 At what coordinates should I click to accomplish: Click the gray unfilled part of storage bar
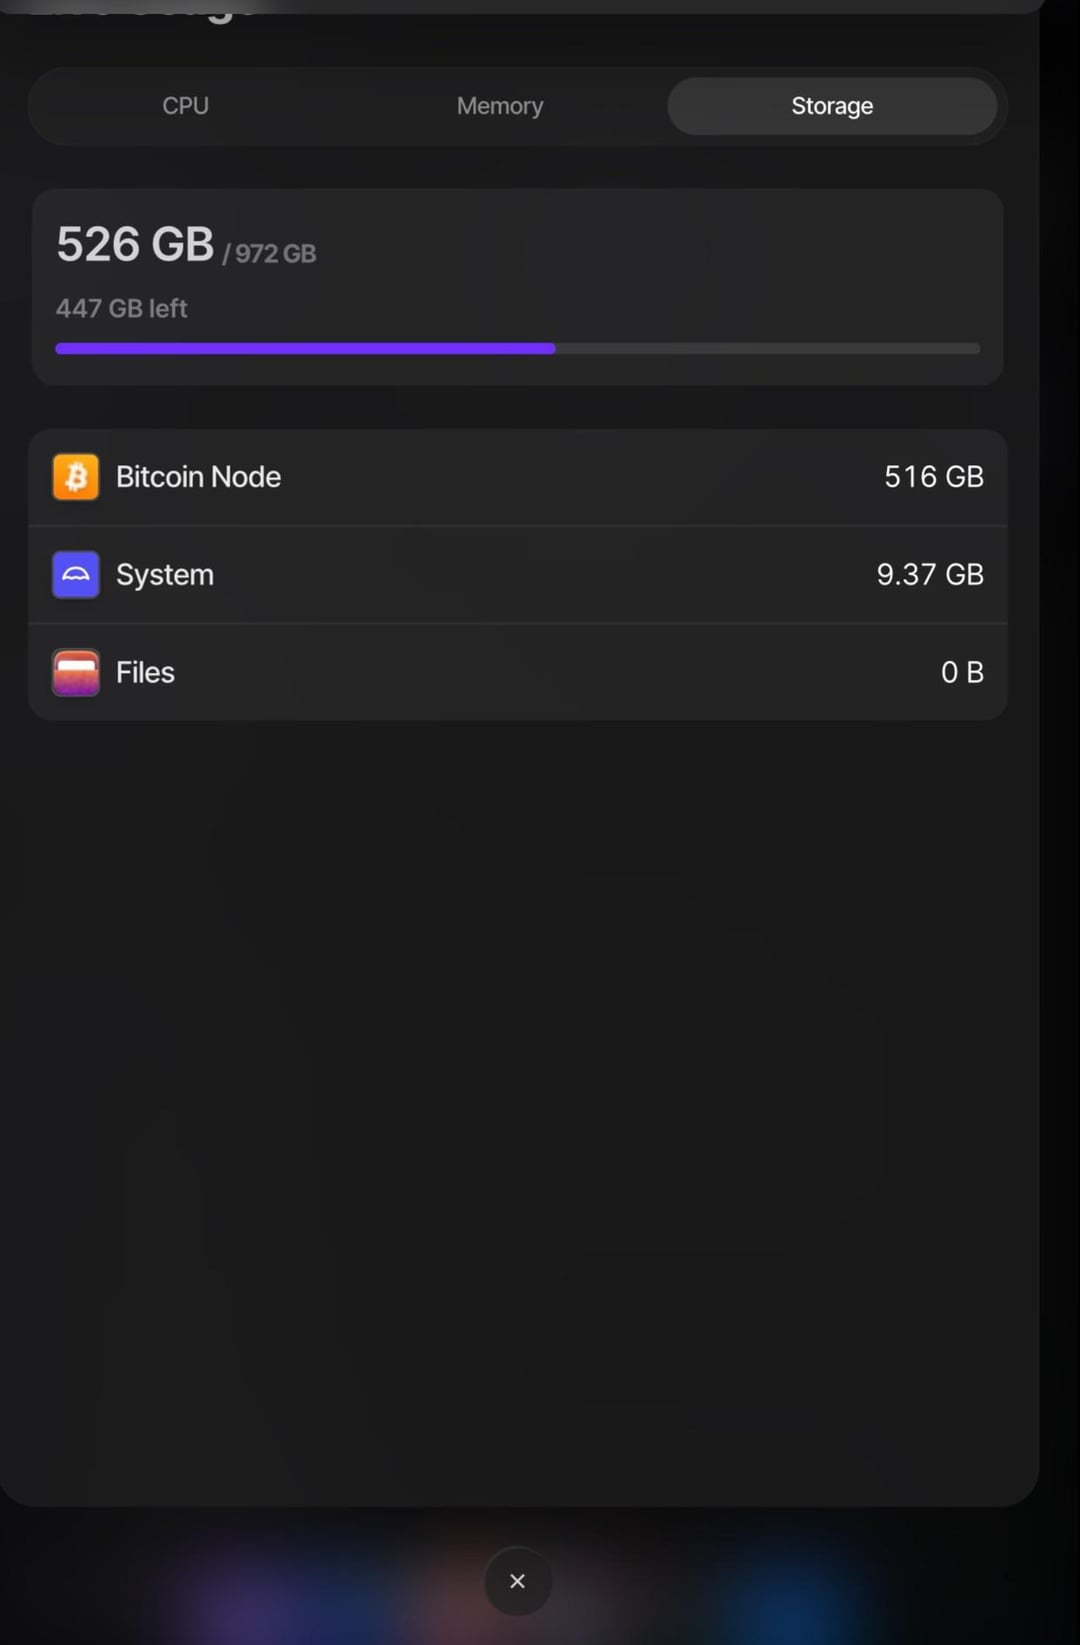tap(767, 349)
